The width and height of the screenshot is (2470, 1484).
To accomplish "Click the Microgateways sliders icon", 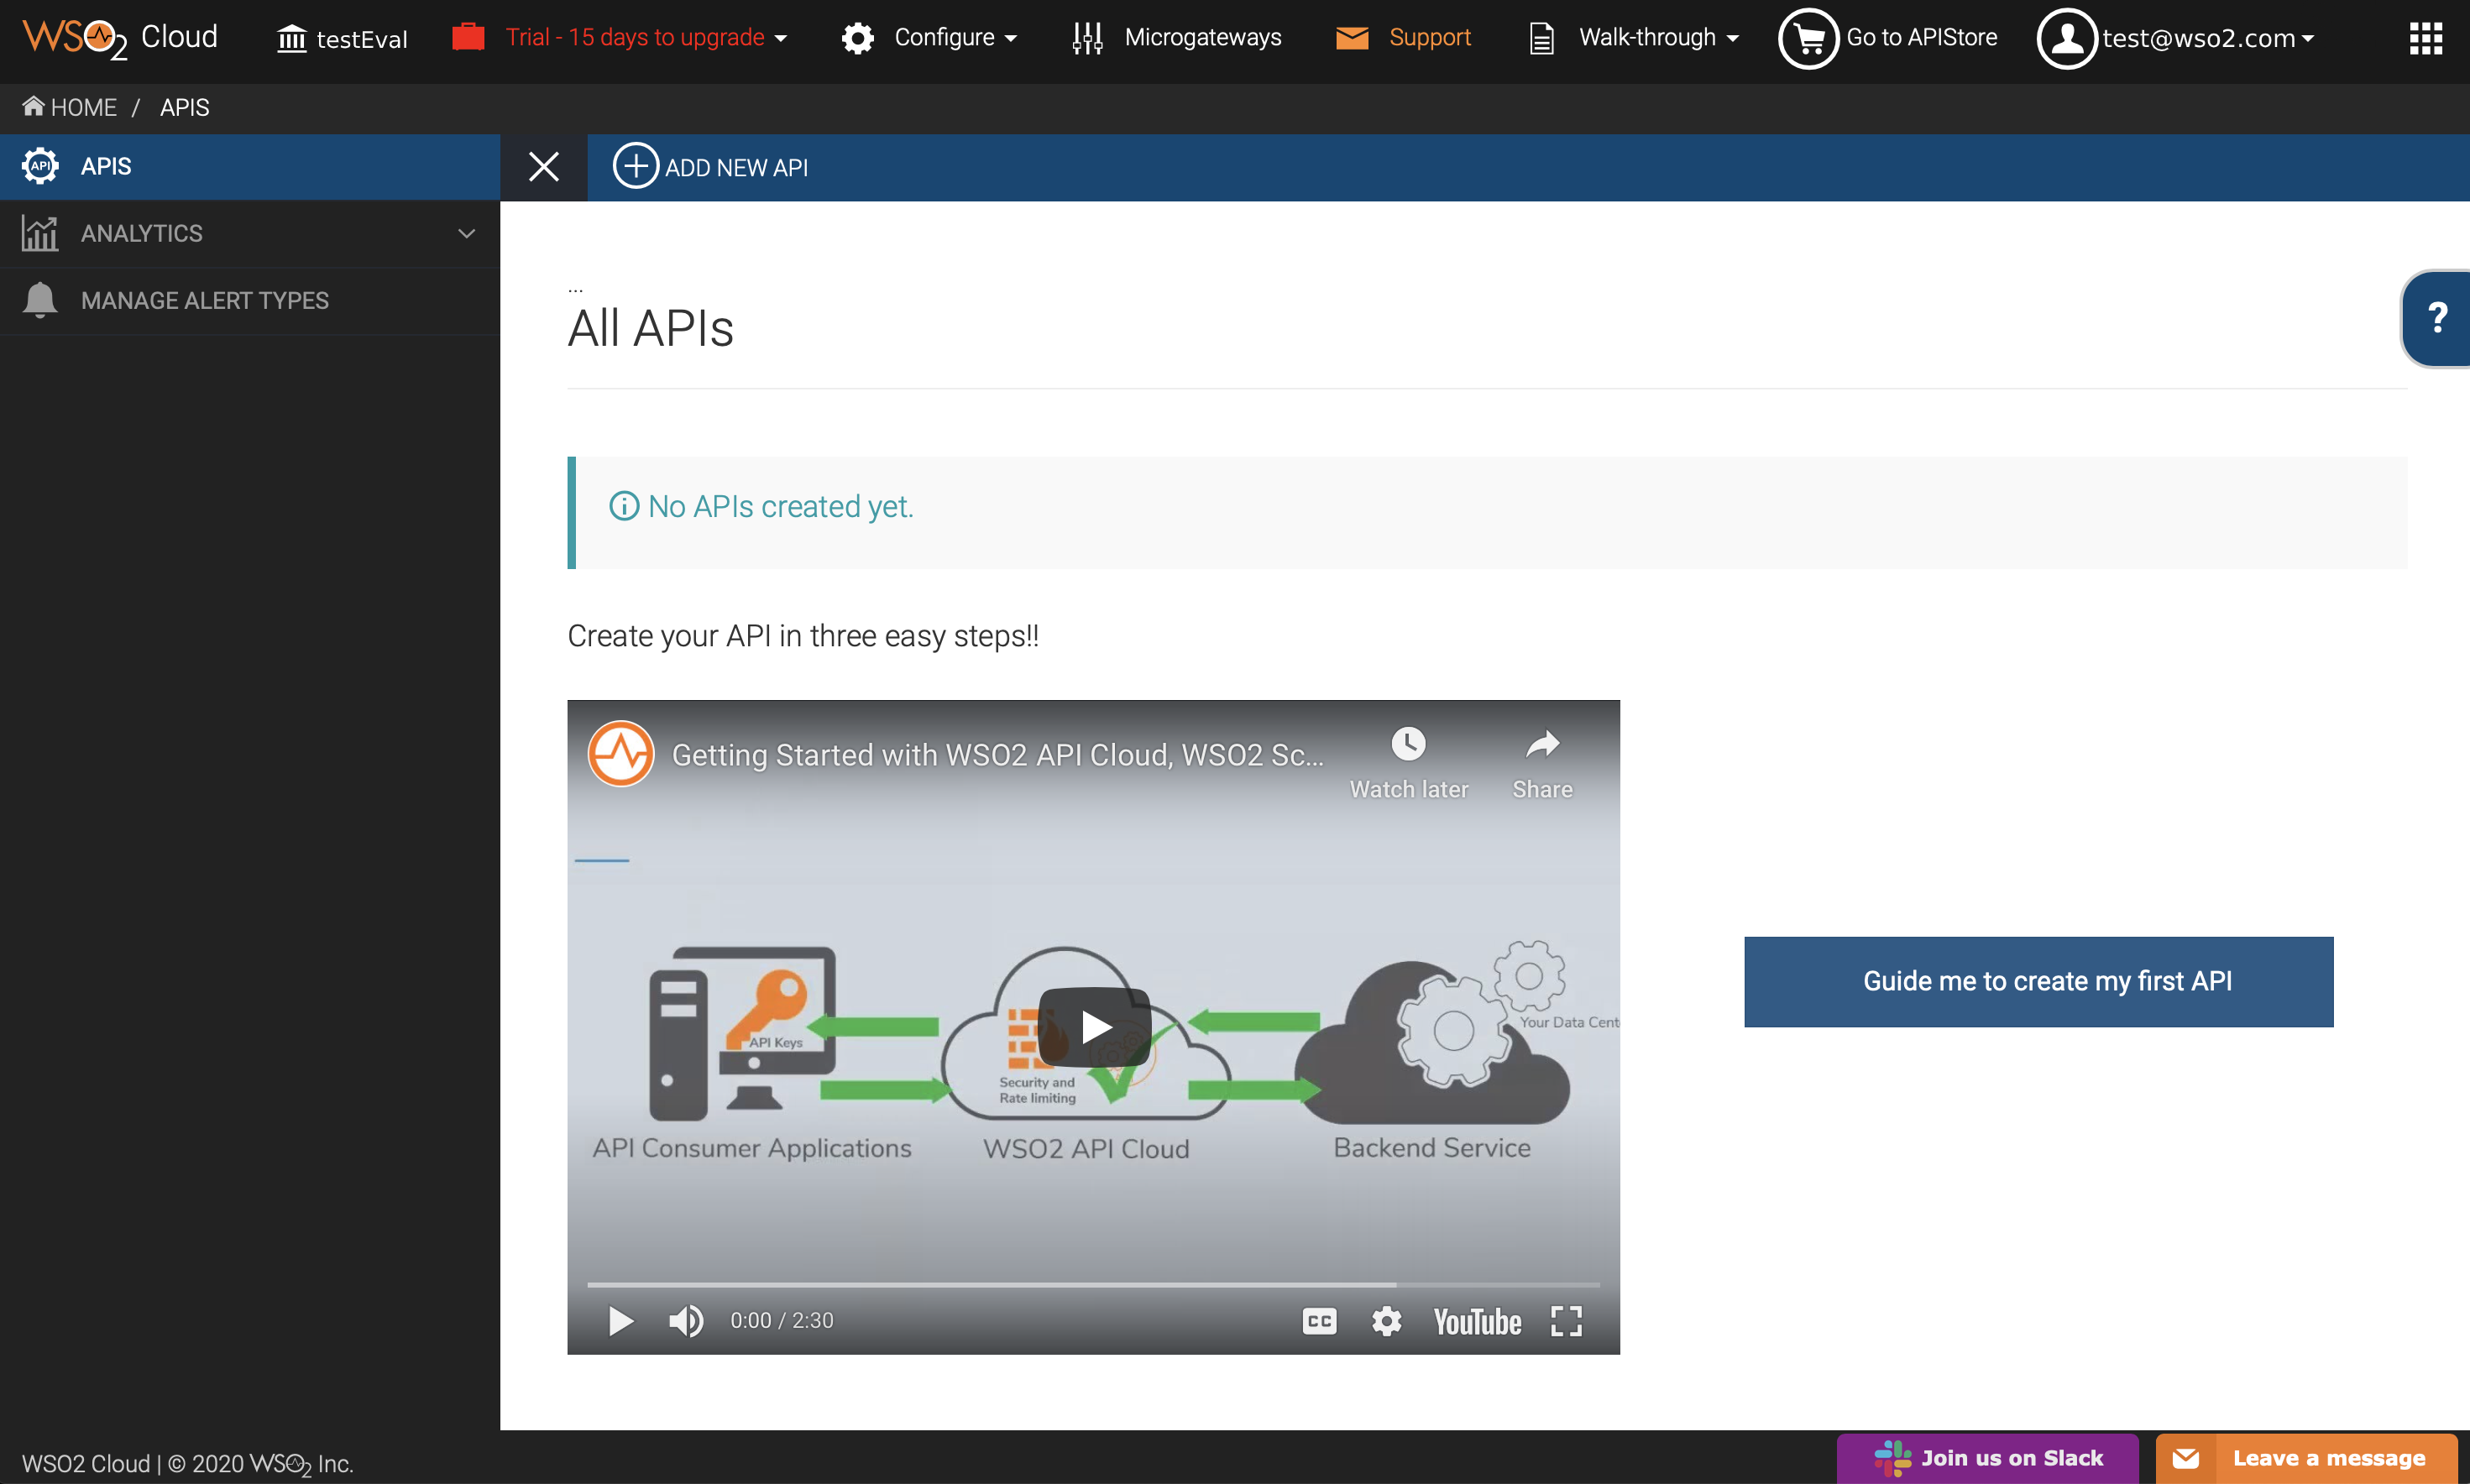I will coord(1087,38).
